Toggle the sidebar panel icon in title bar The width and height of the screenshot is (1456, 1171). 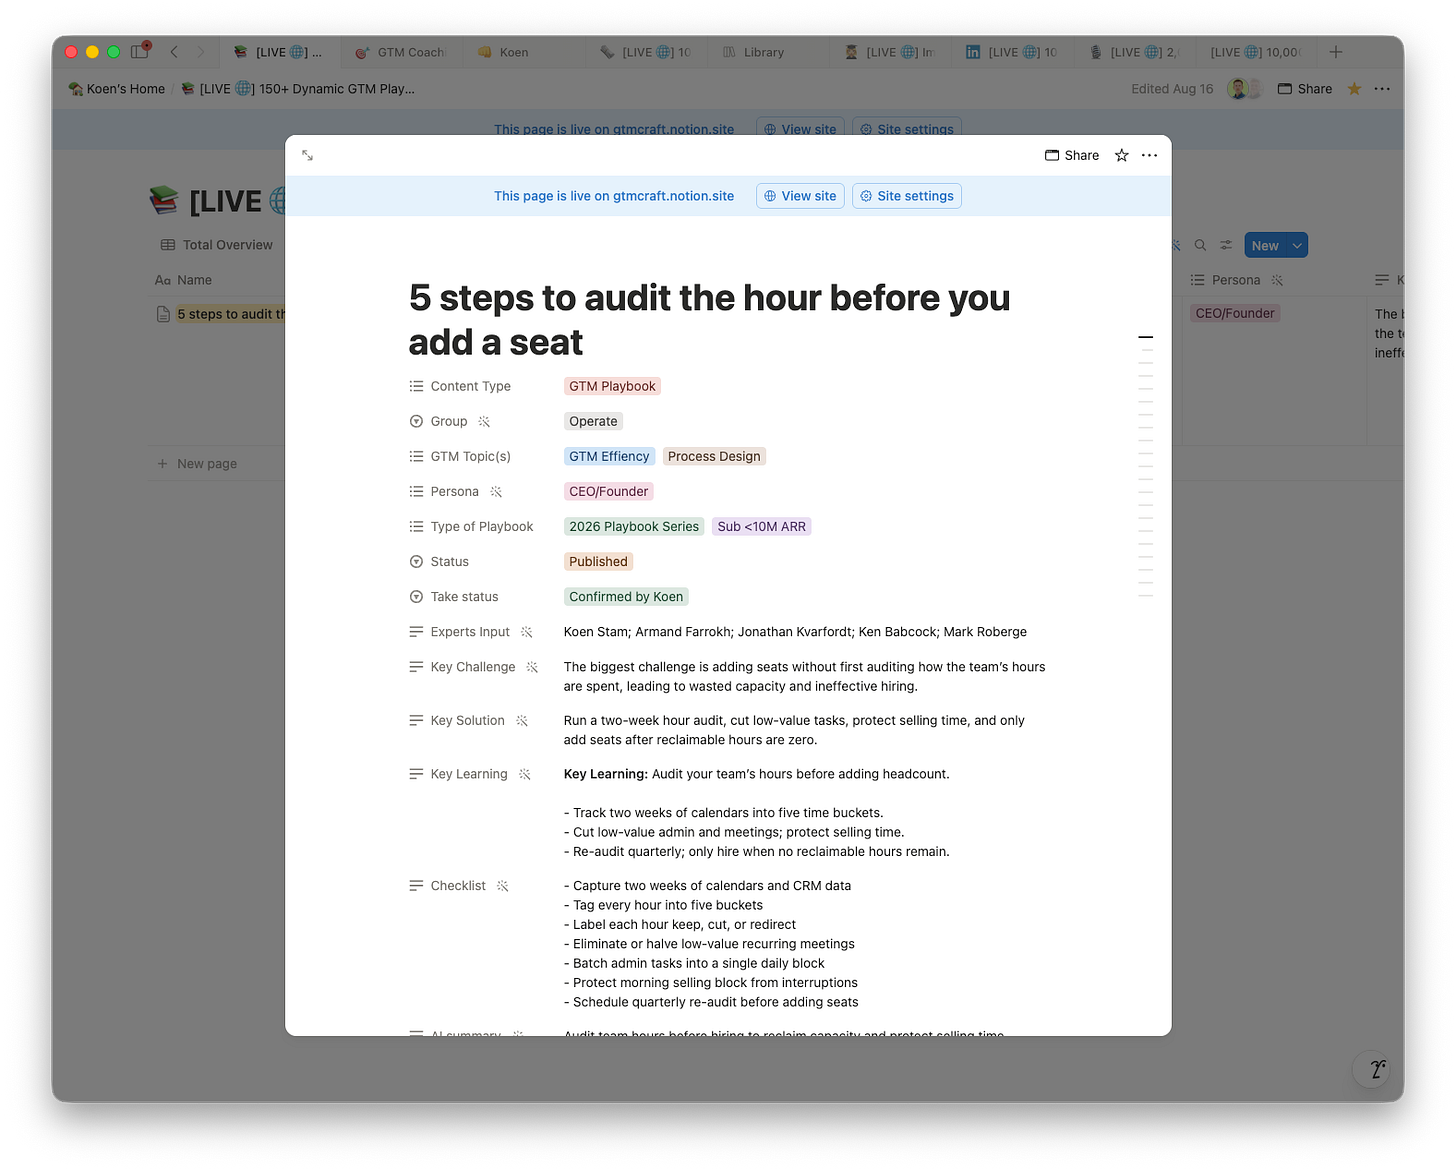140,52
